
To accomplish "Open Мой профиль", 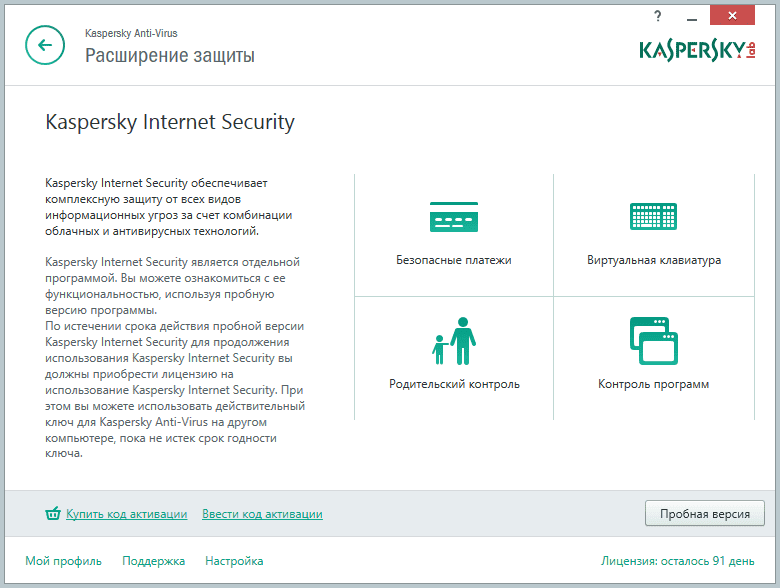I will tap(63, 561).
